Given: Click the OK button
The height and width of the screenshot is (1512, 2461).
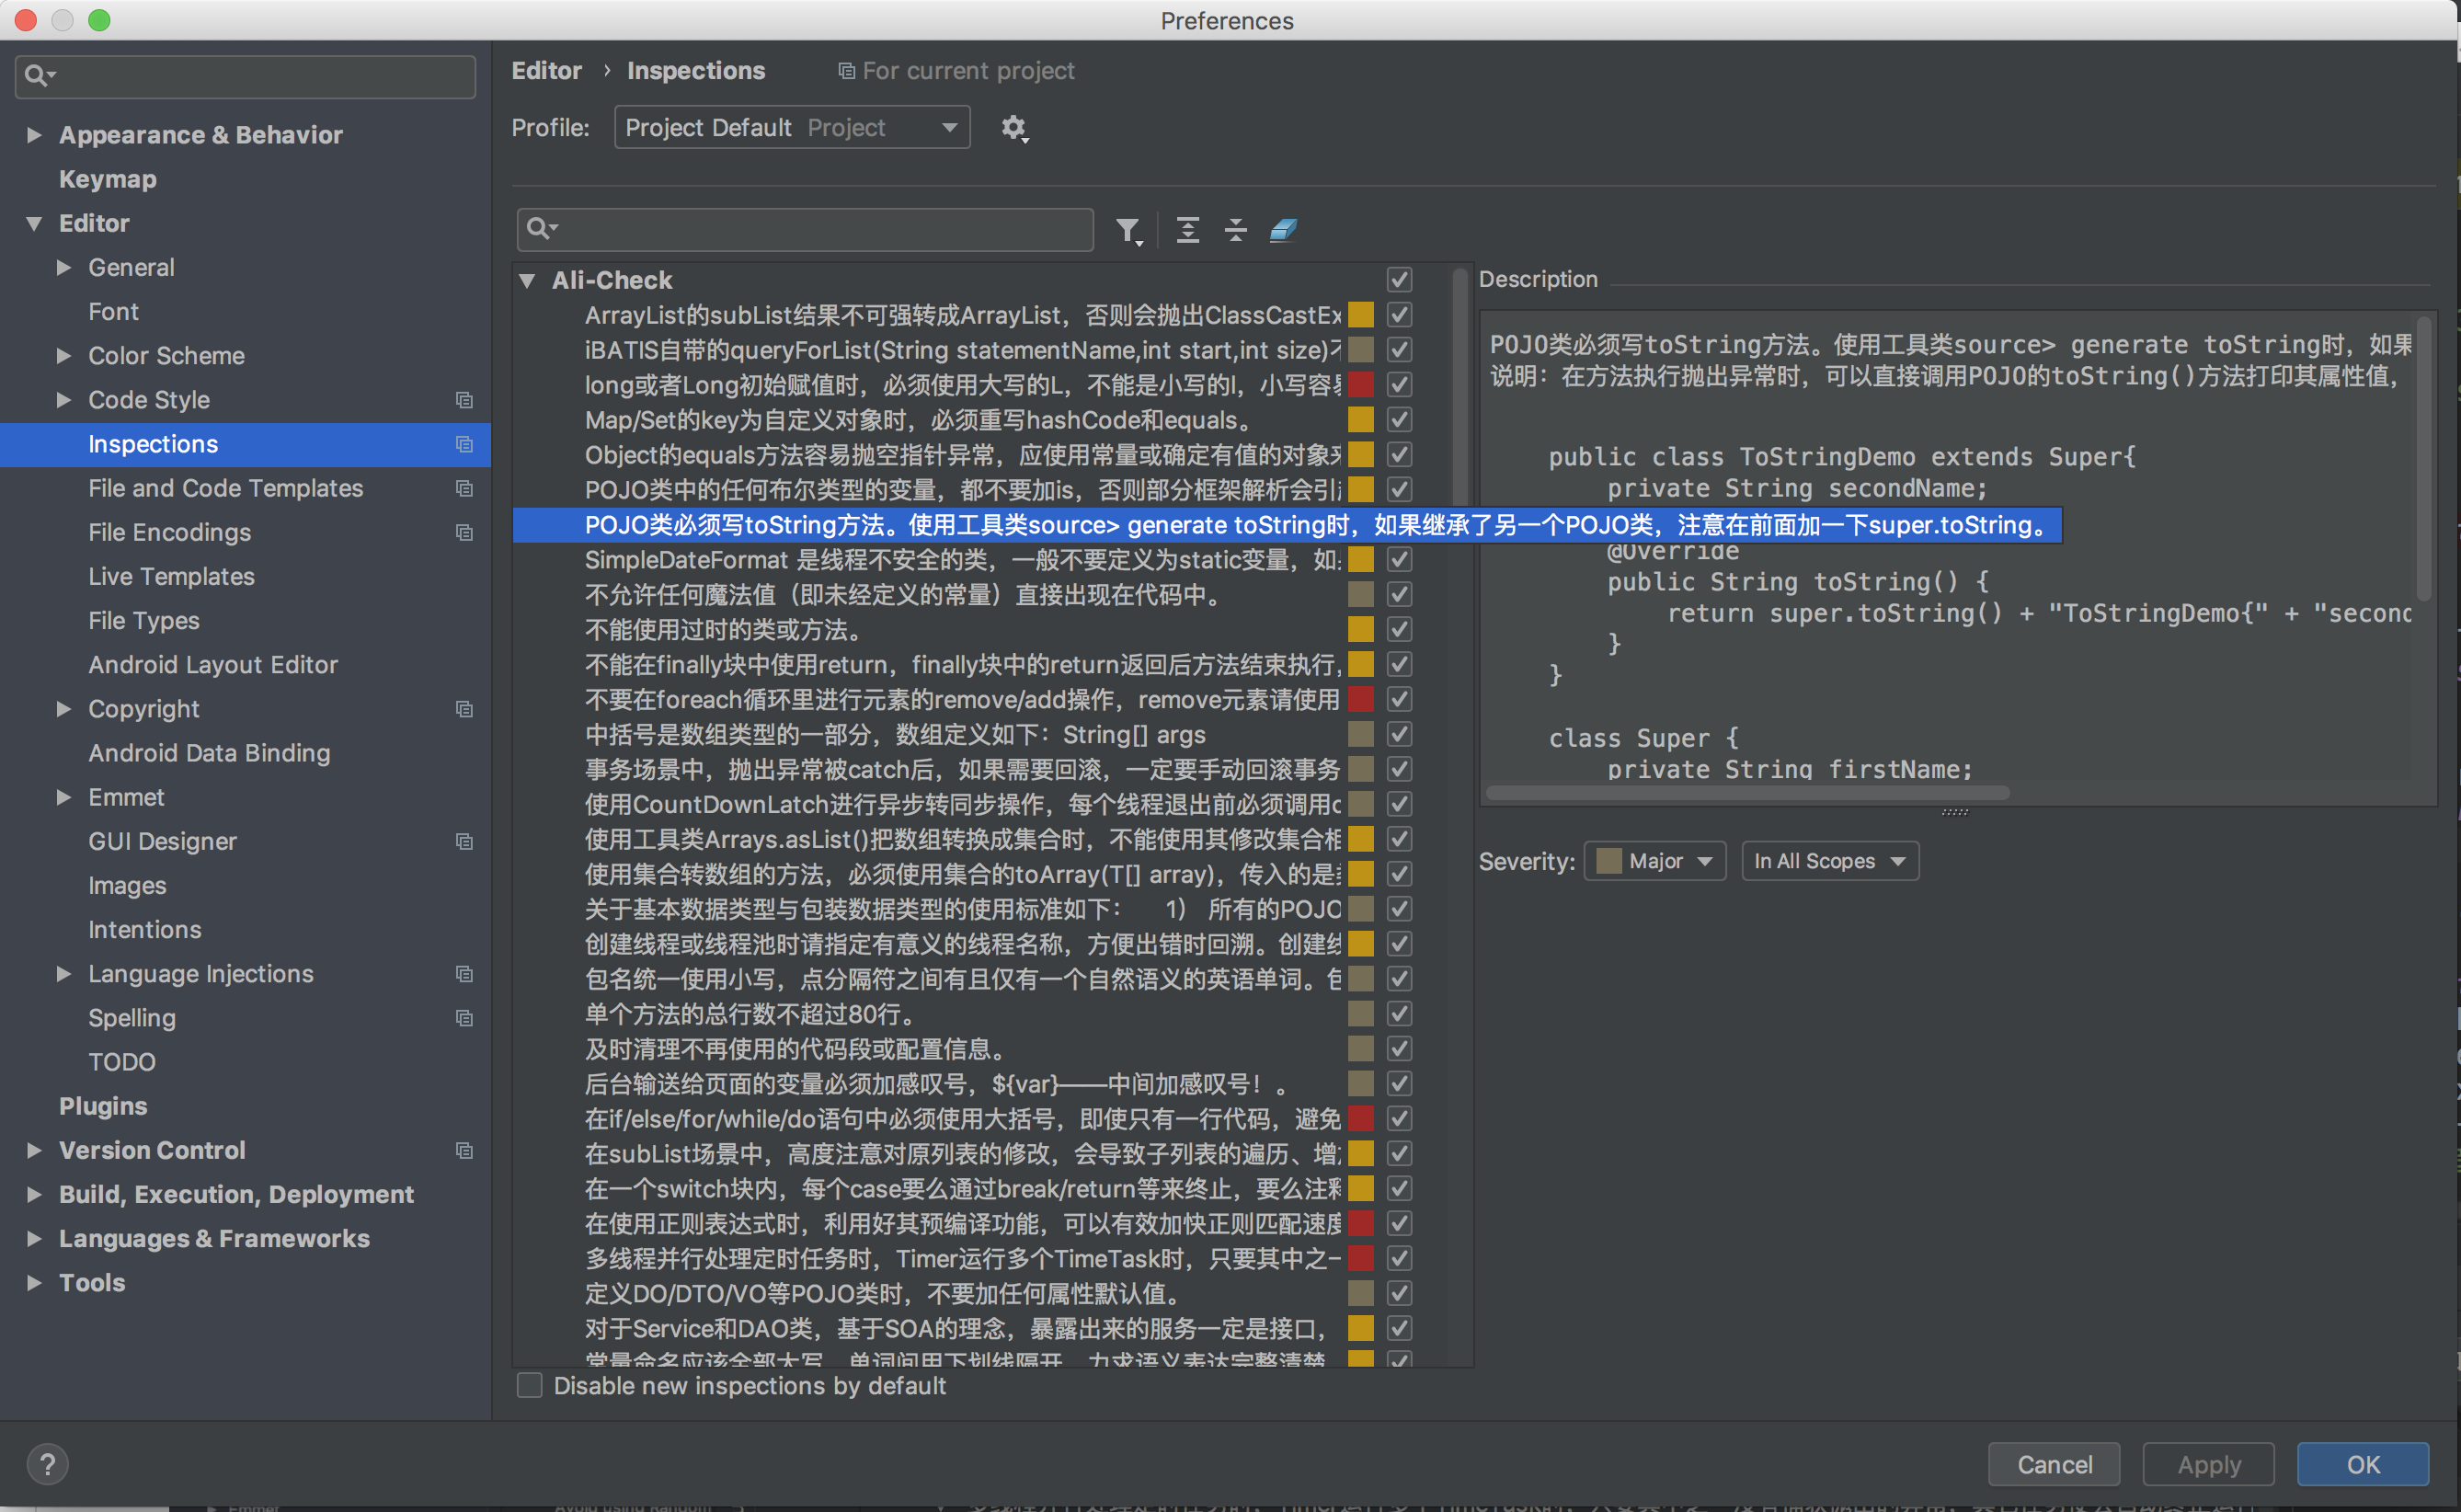Looking at the screenshot, I should [2362, 1464].
